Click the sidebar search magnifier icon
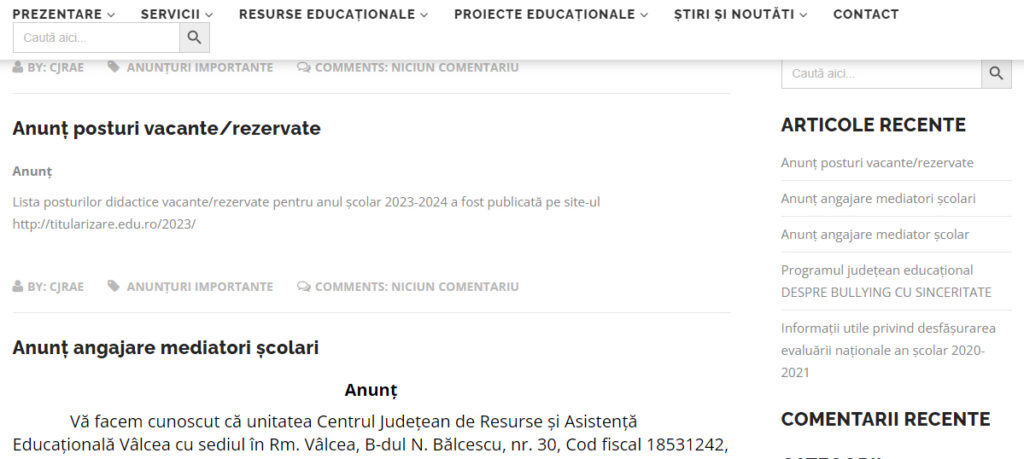This screenshot has height=459, width=1024. coord(996,73)
